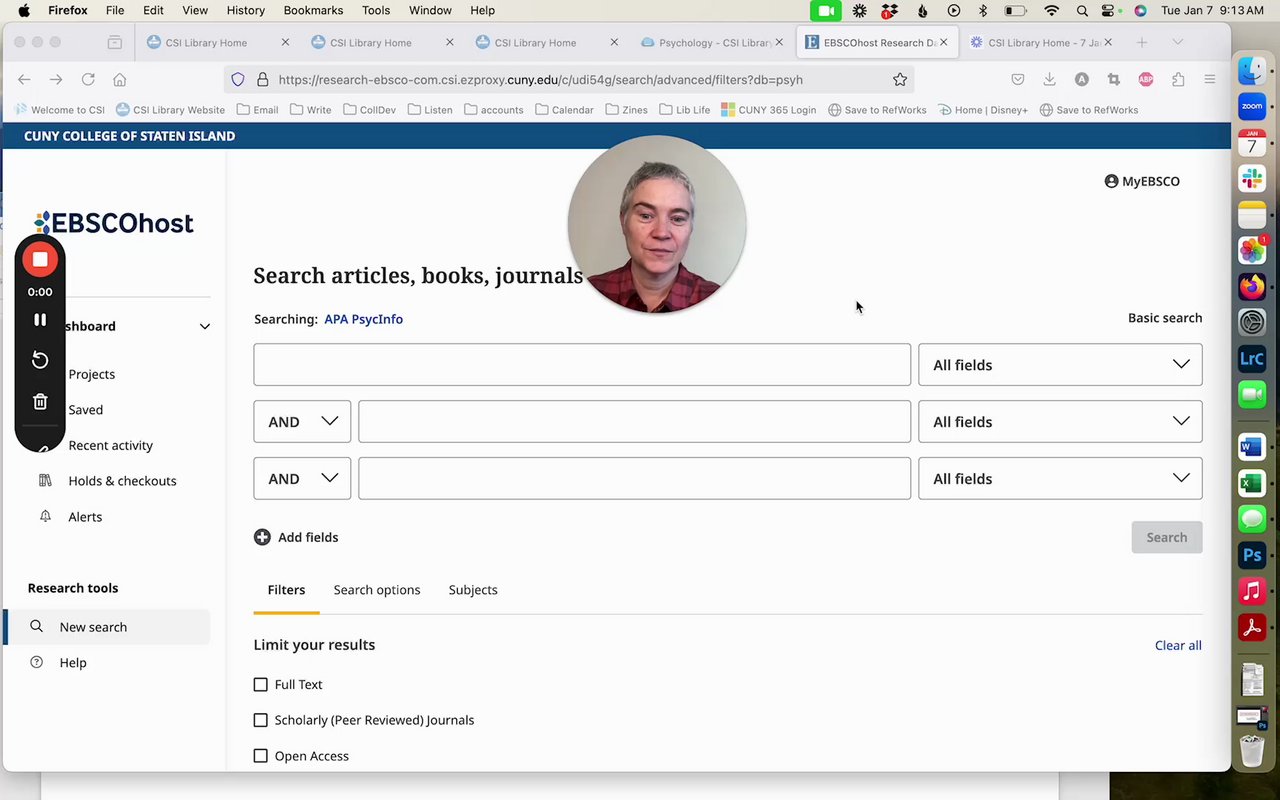Check Scholarly (Peer Reviewed) Journals
The width and height of the screenshot is (1280, 800).
(x=261, y=720)
